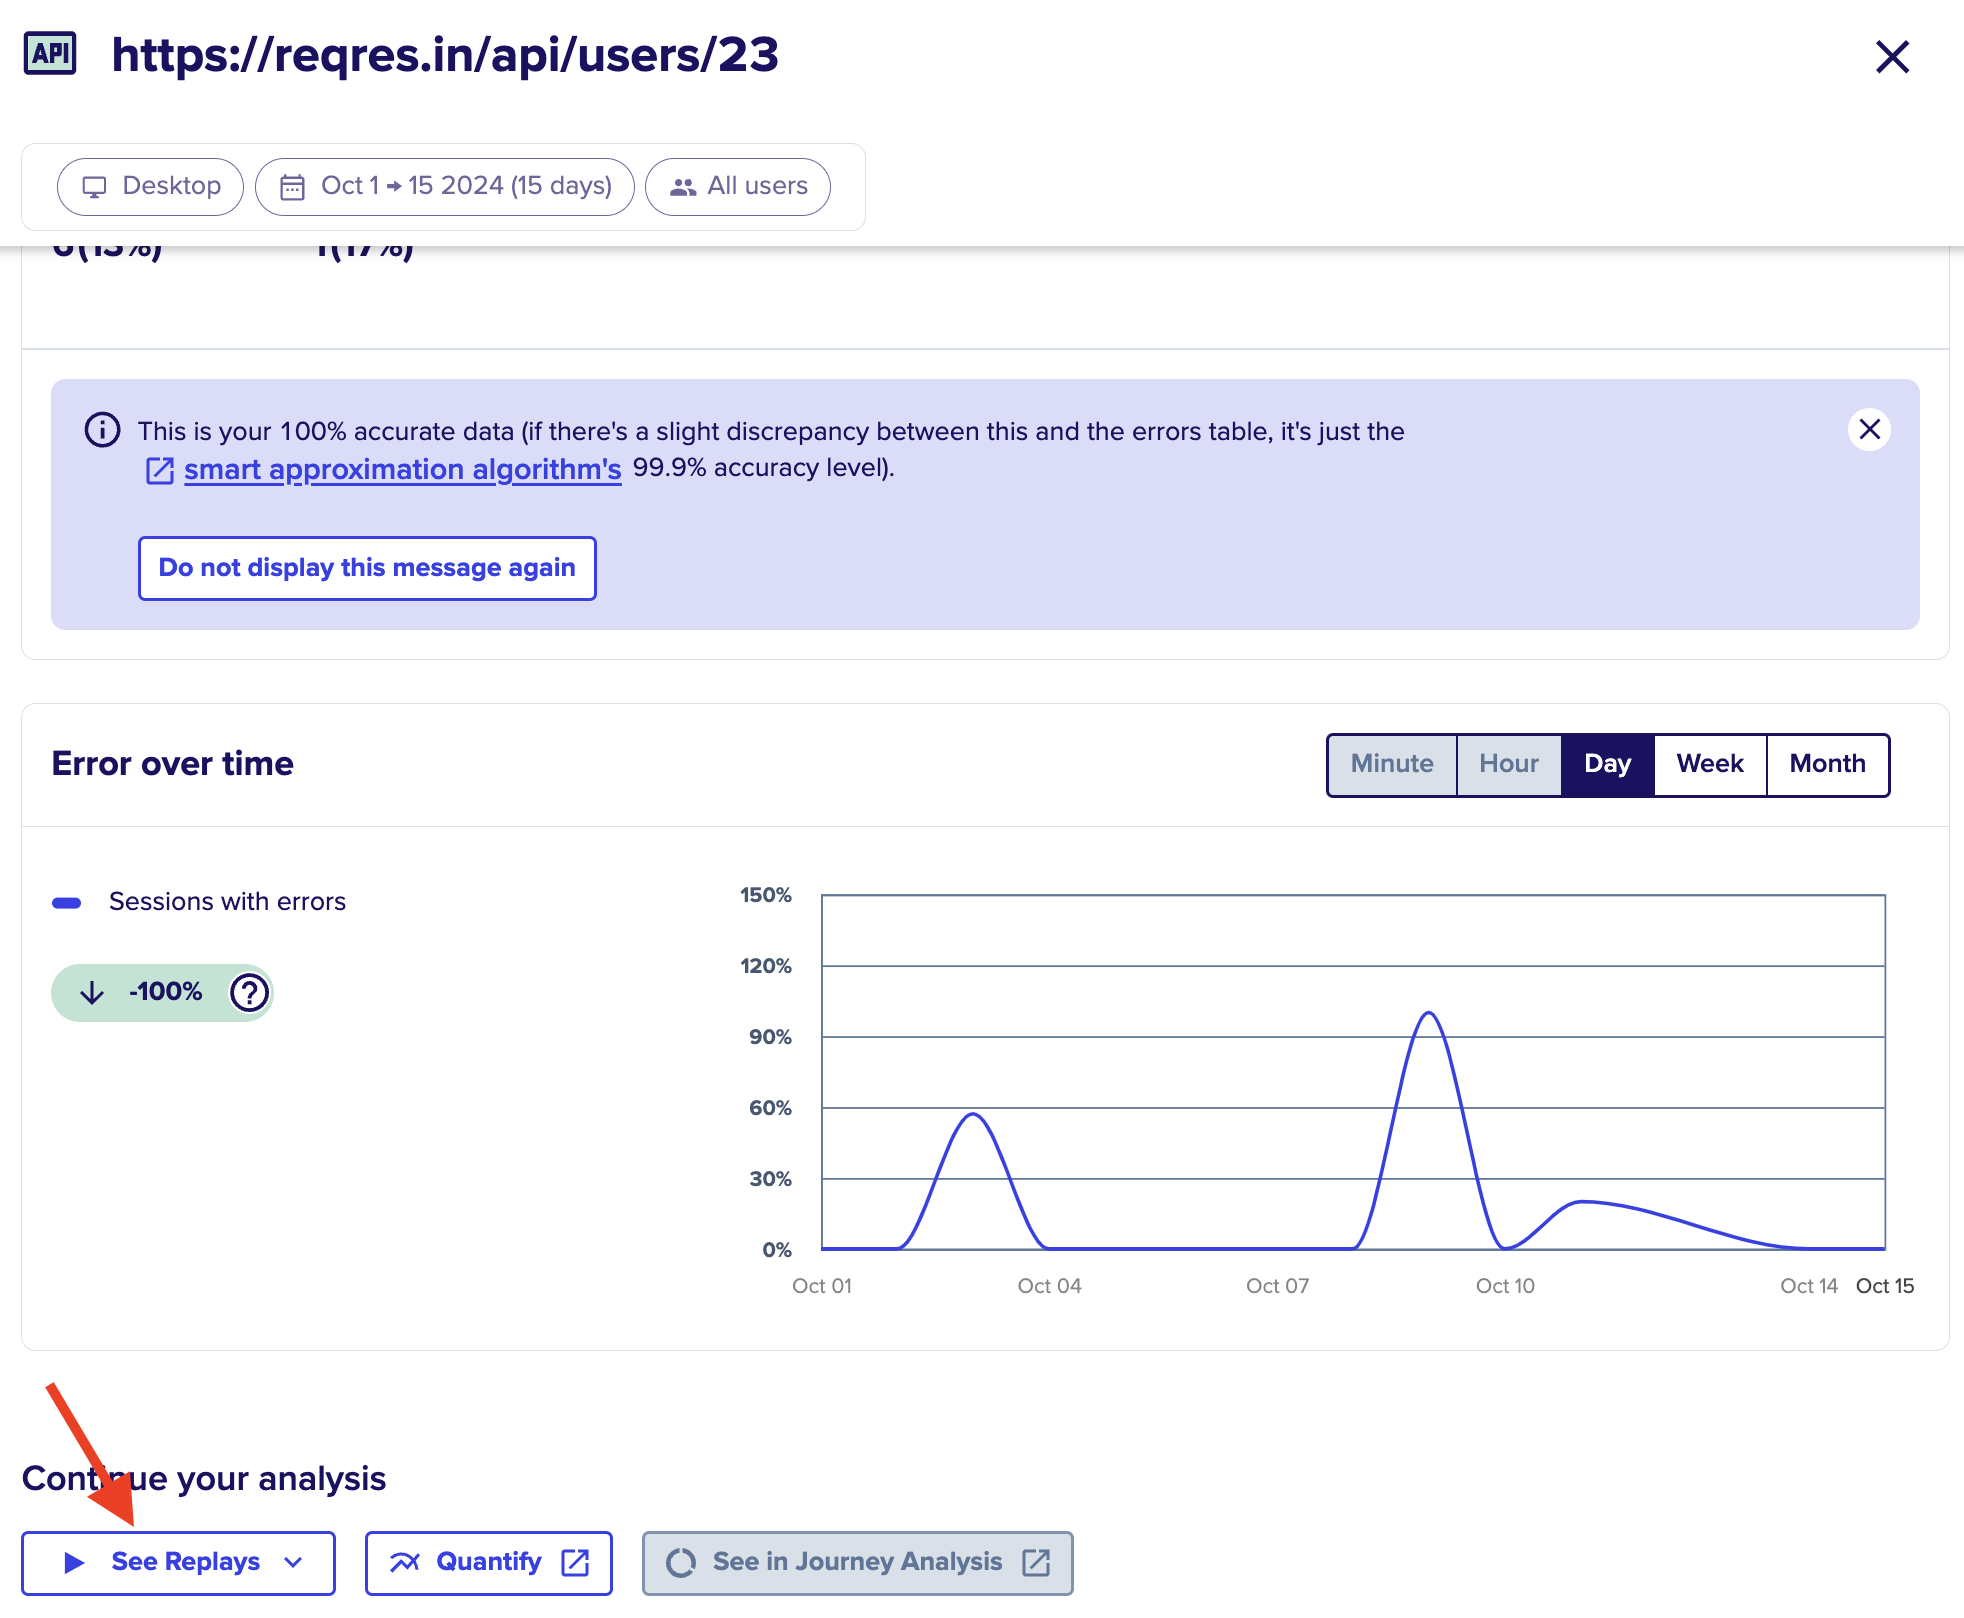This screenshot has width=1964, height=1618.
Task: Click Do not display this message again
Action: 367,568
